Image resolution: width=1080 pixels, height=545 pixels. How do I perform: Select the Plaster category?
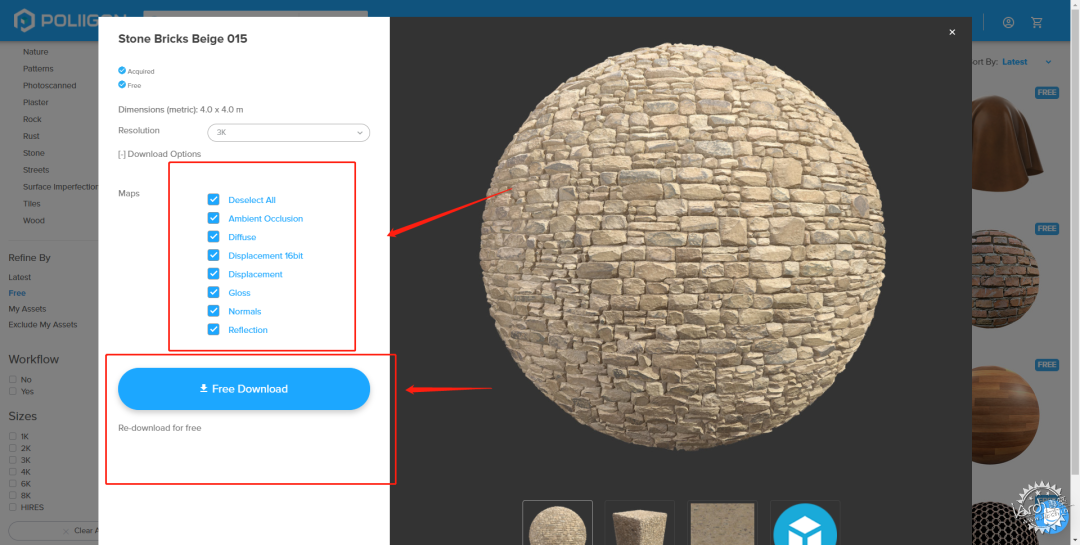pos(36,103)
